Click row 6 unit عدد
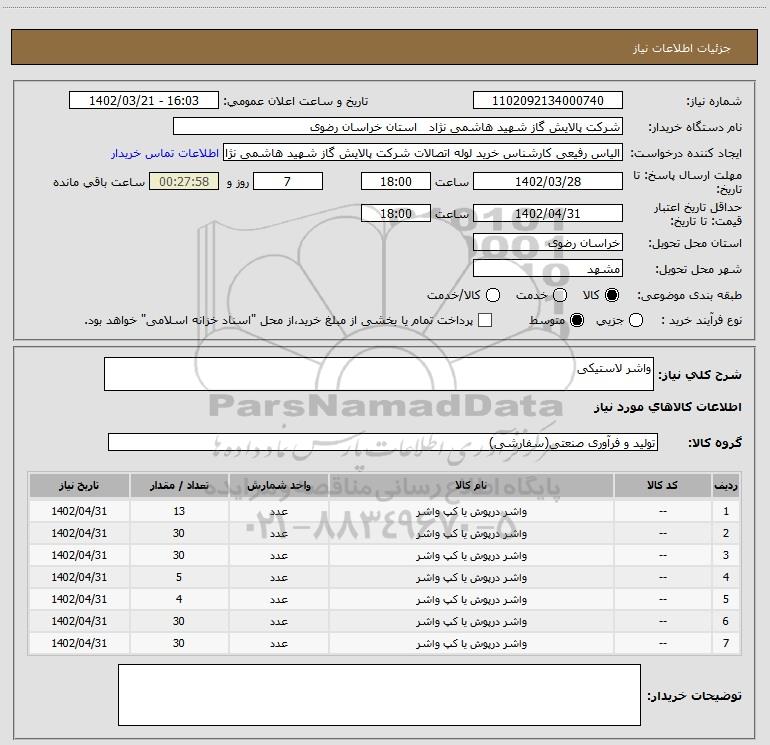Viewport: 770px width, 745px height. point(278,621)
